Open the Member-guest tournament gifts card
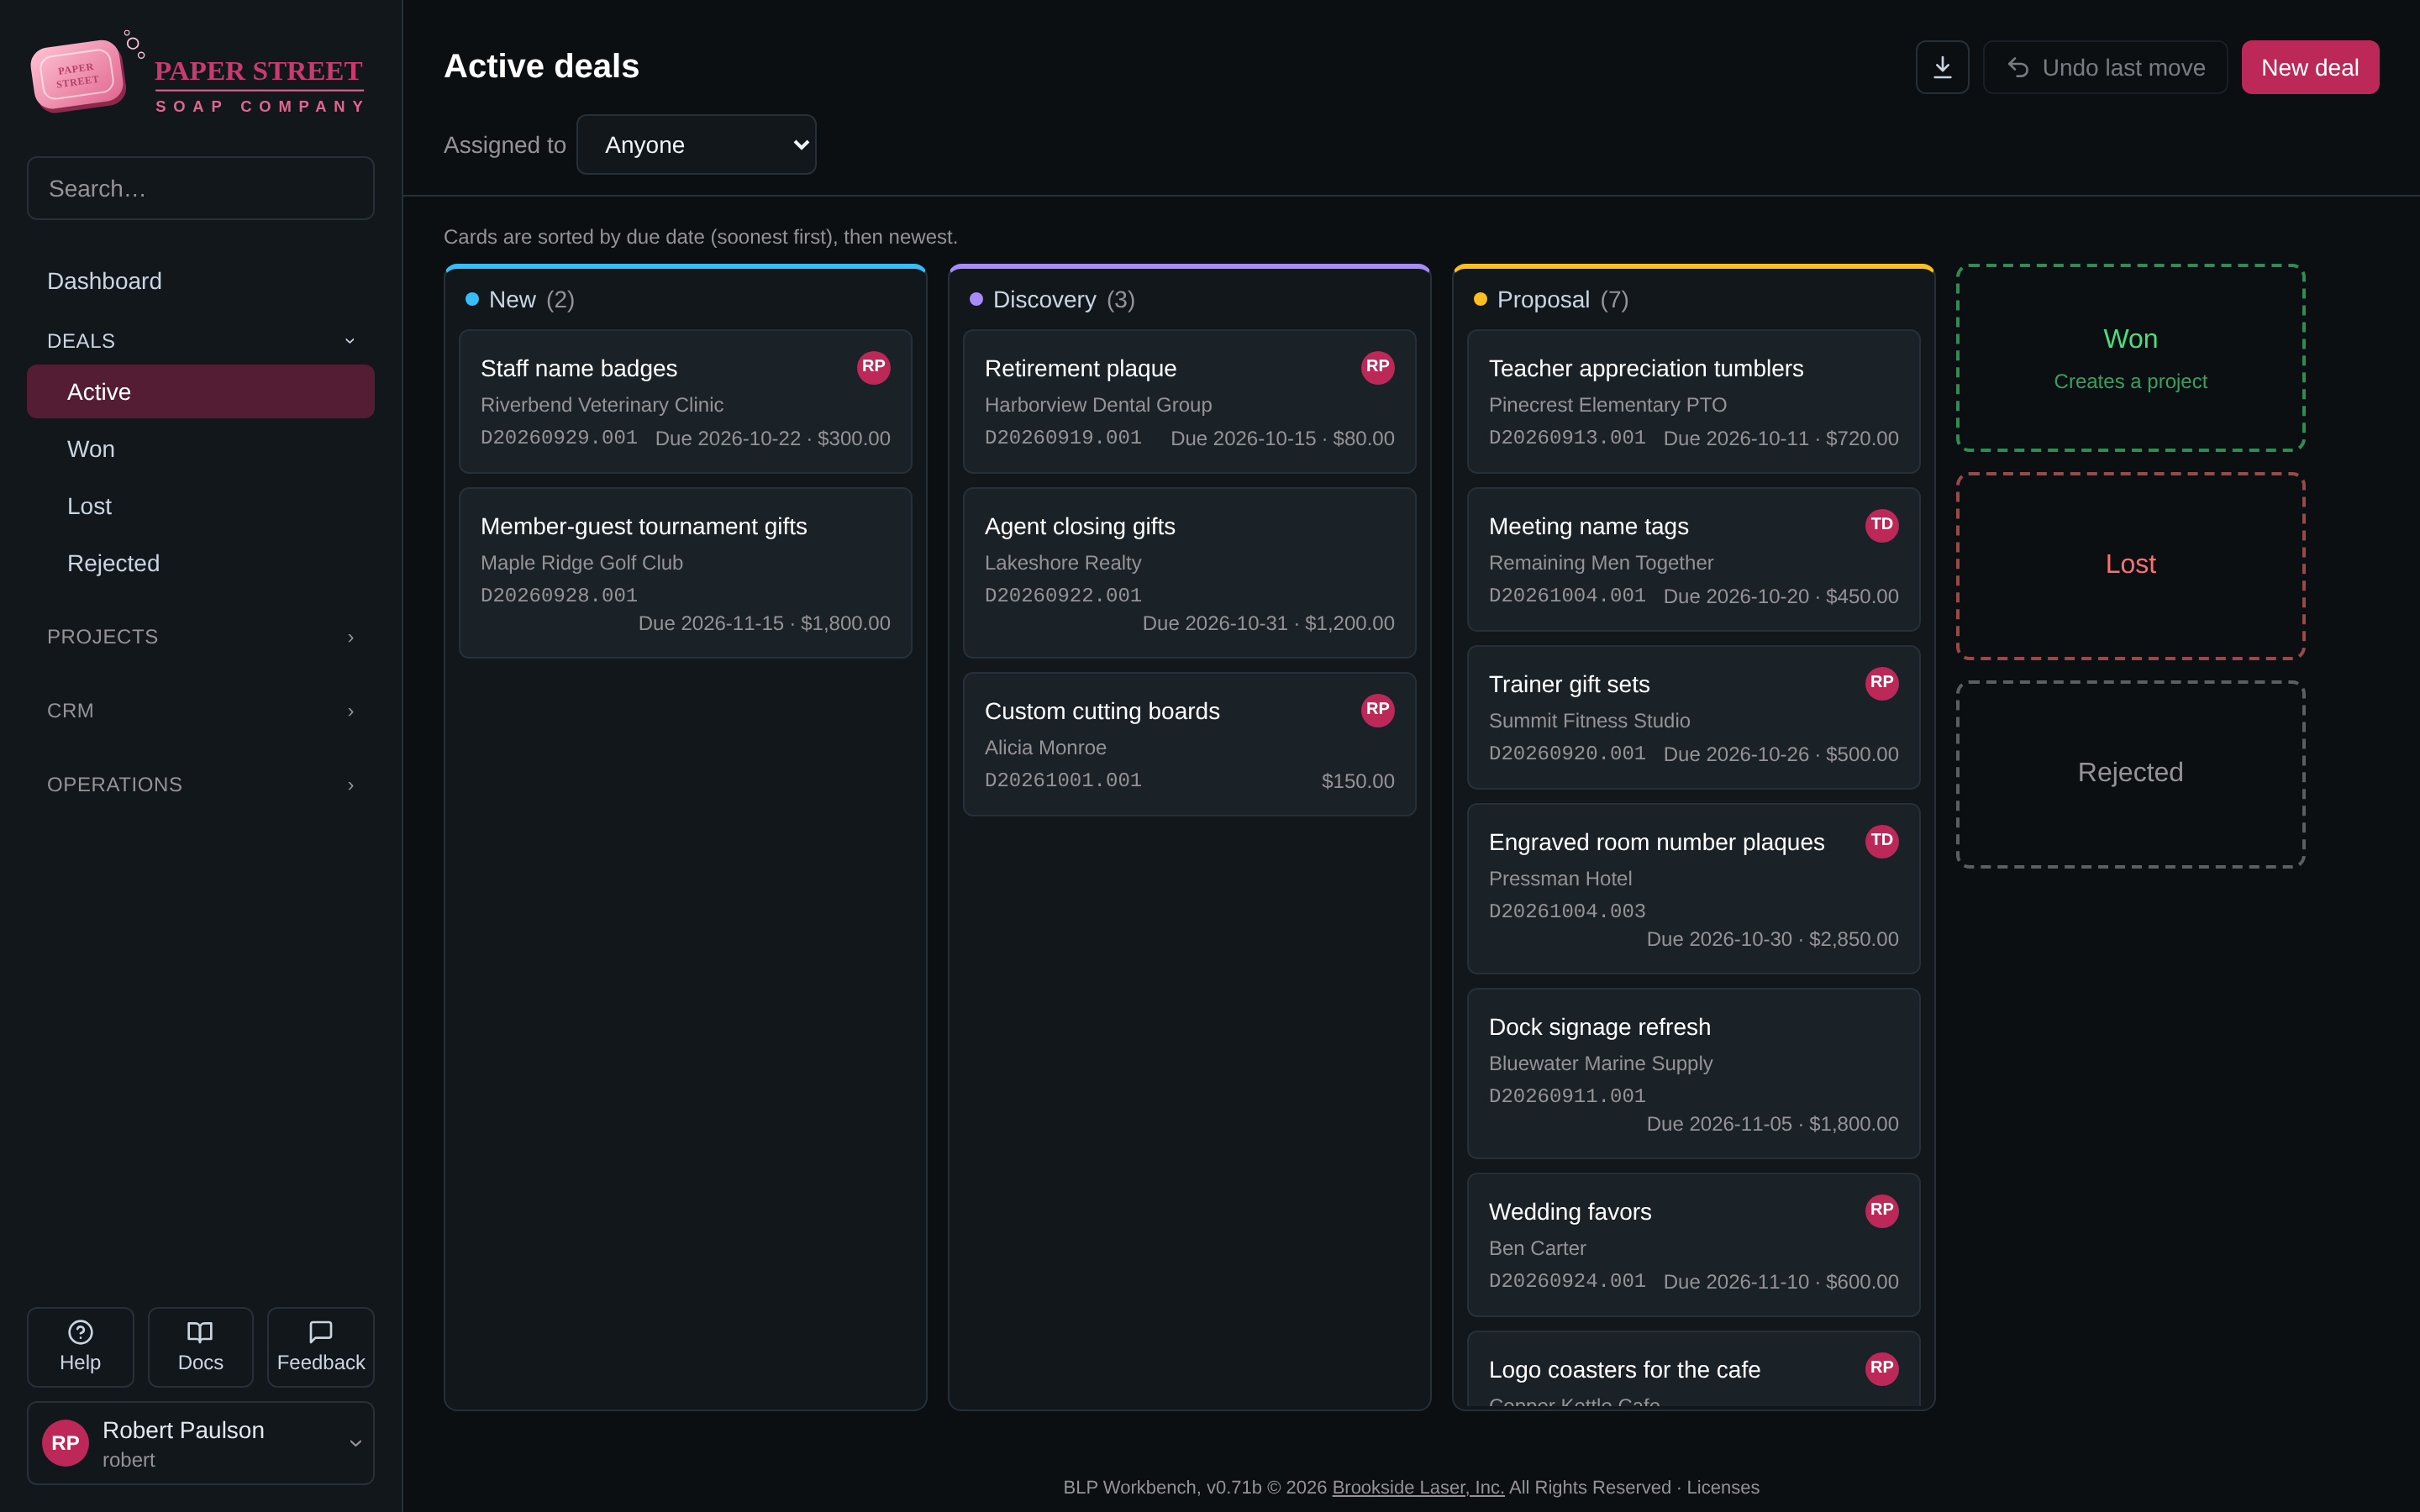Image resolution: width=2420 pixels, height=1512 pixels. tap(685, 573)
